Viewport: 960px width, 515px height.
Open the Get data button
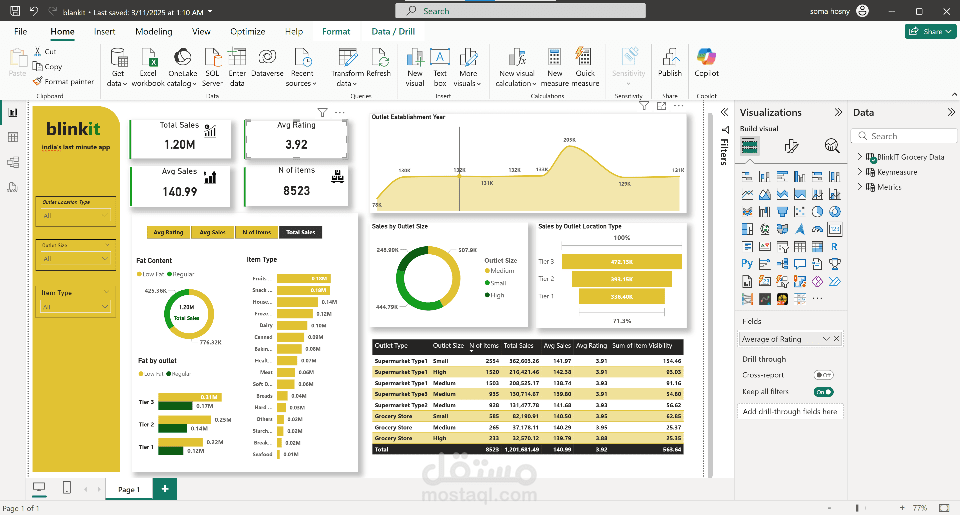point(118,66)
